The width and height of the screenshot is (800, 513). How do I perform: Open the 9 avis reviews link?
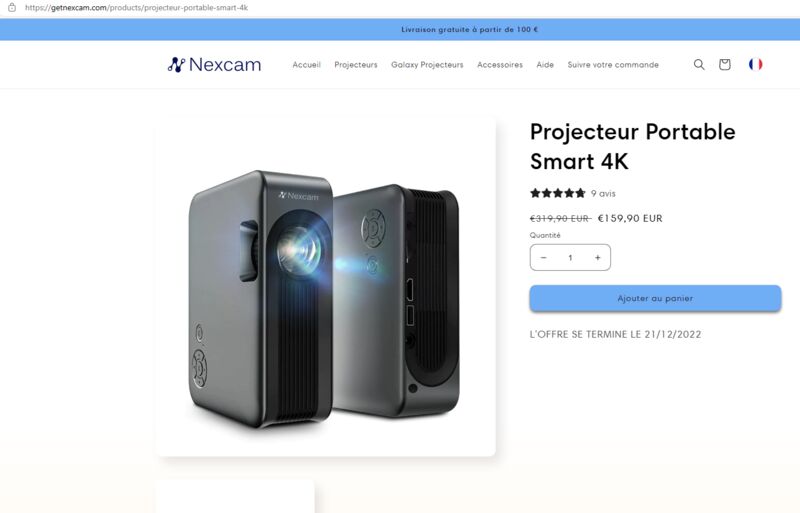(x=603, y=193)
